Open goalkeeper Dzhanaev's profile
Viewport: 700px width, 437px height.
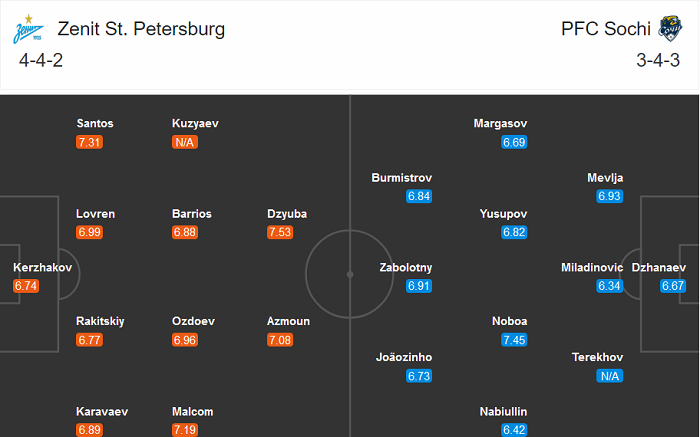click(658, 267)
